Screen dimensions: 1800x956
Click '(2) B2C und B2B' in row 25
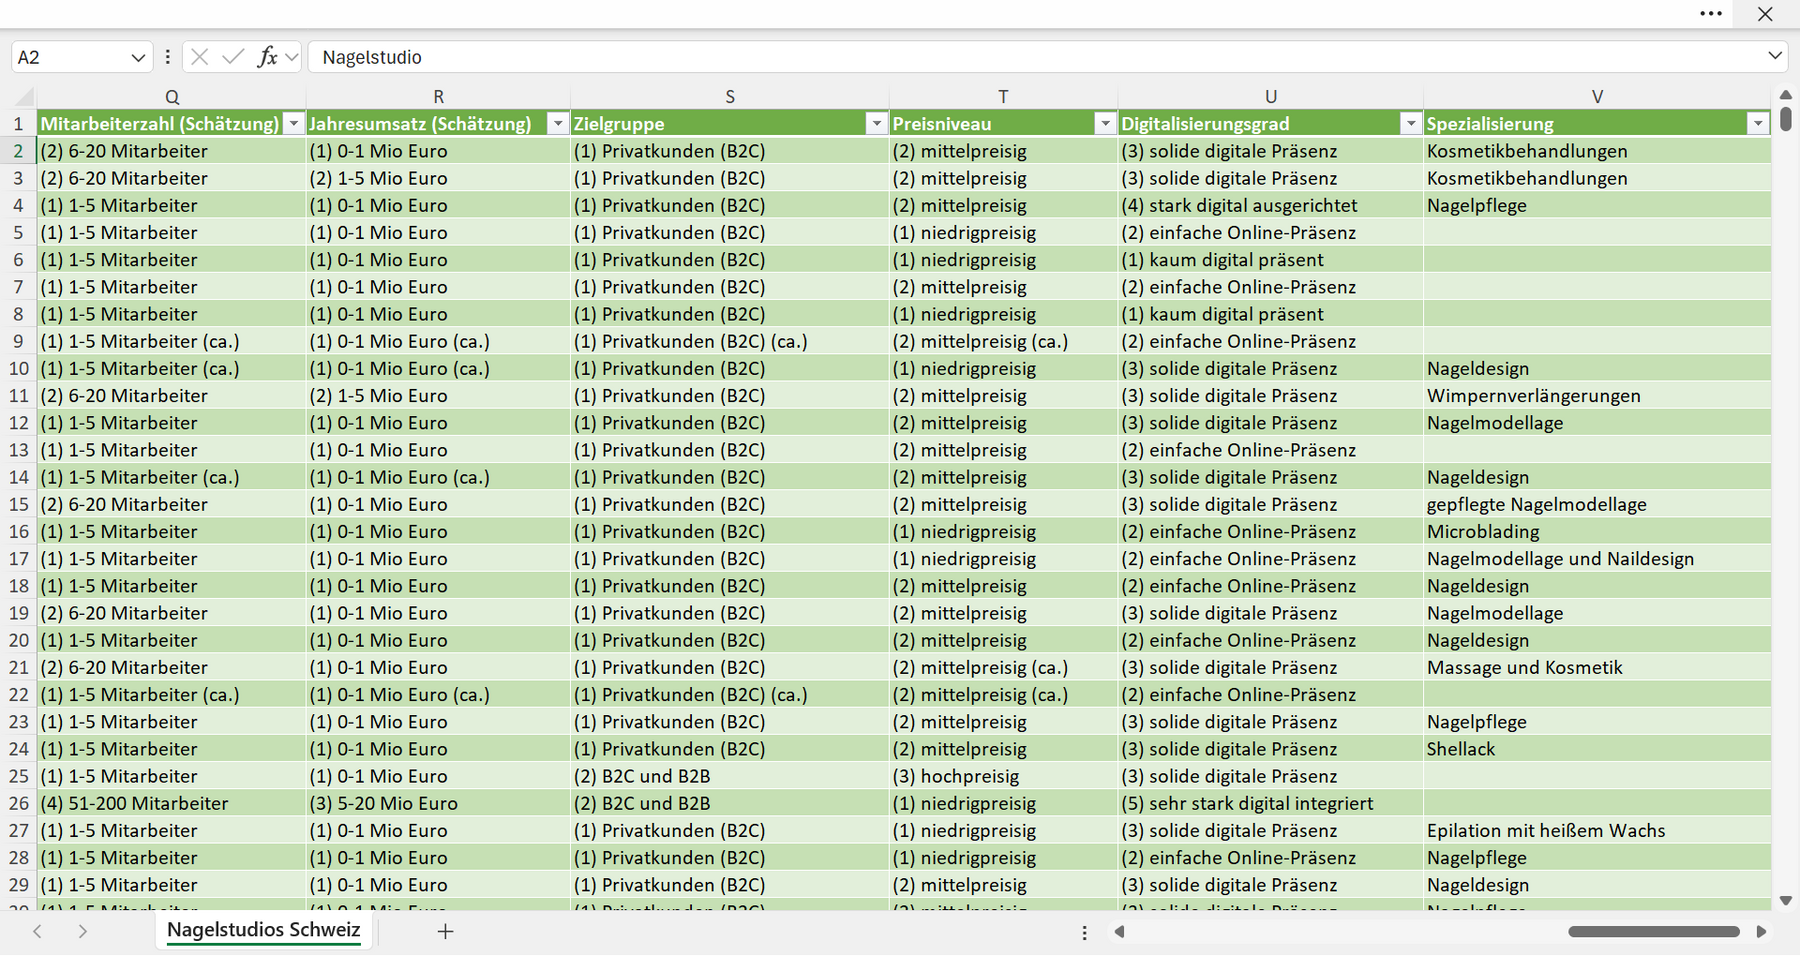pyautogui.click(x=730, y=776)
